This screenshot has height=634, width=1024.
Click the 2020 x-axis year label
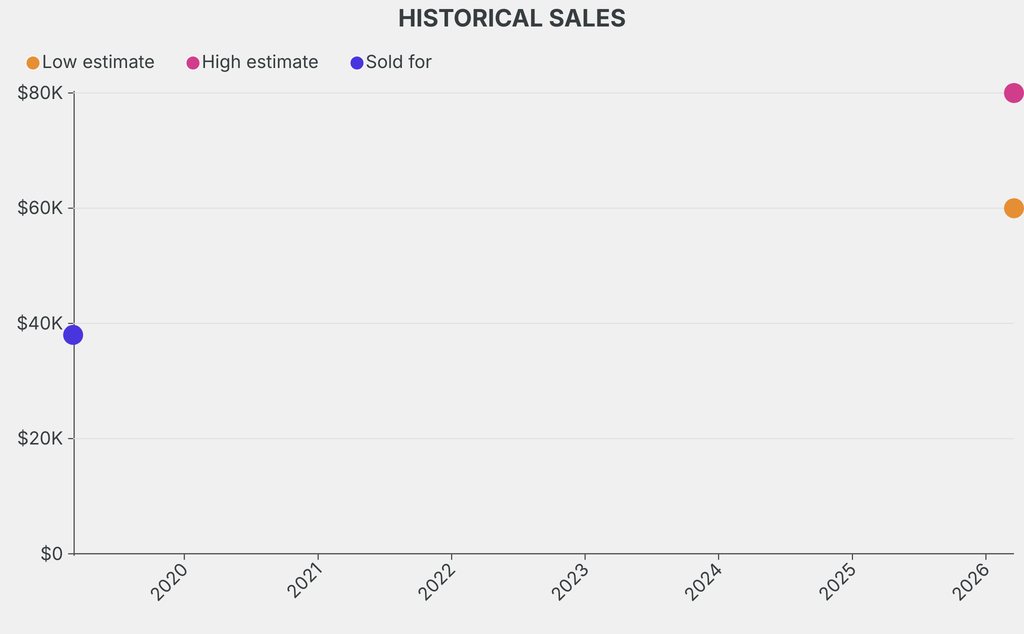(171, 580)
